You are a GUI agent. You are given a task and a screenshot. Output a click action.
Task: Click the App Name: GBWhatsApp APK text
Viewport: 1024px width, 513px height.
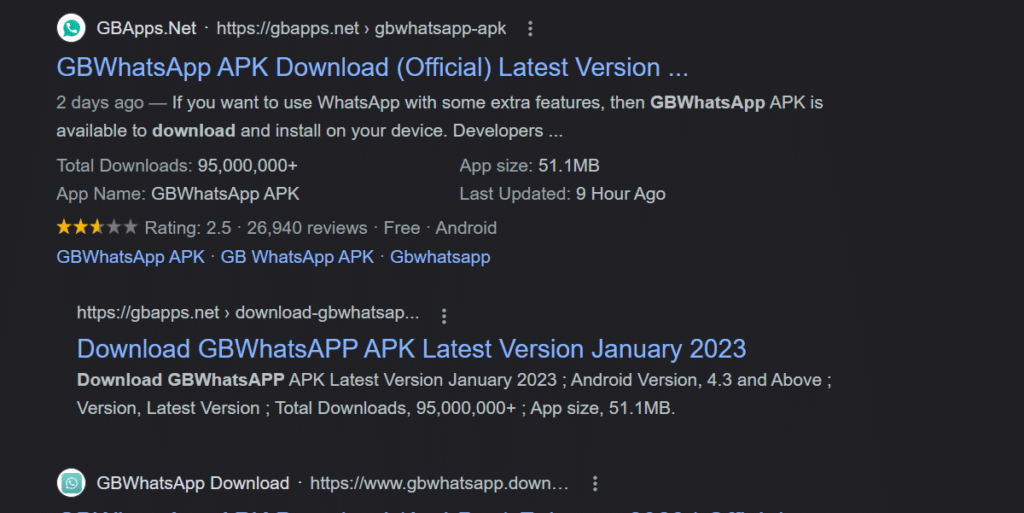click(x=178, y=194)
